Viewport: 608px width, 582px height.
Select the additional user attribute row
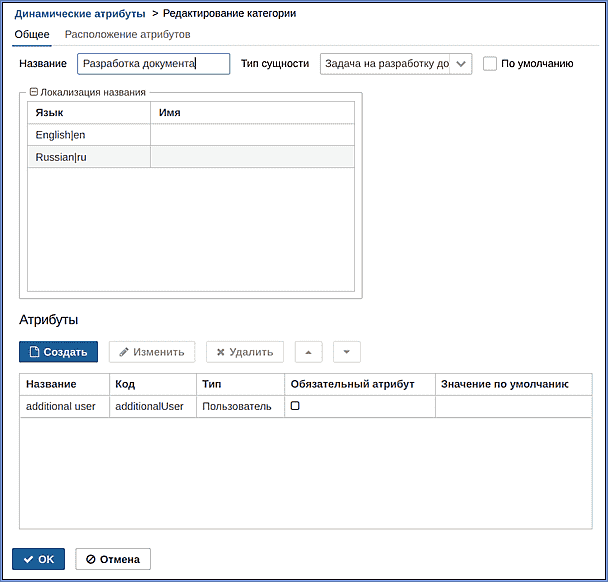(x=306, y=406)
